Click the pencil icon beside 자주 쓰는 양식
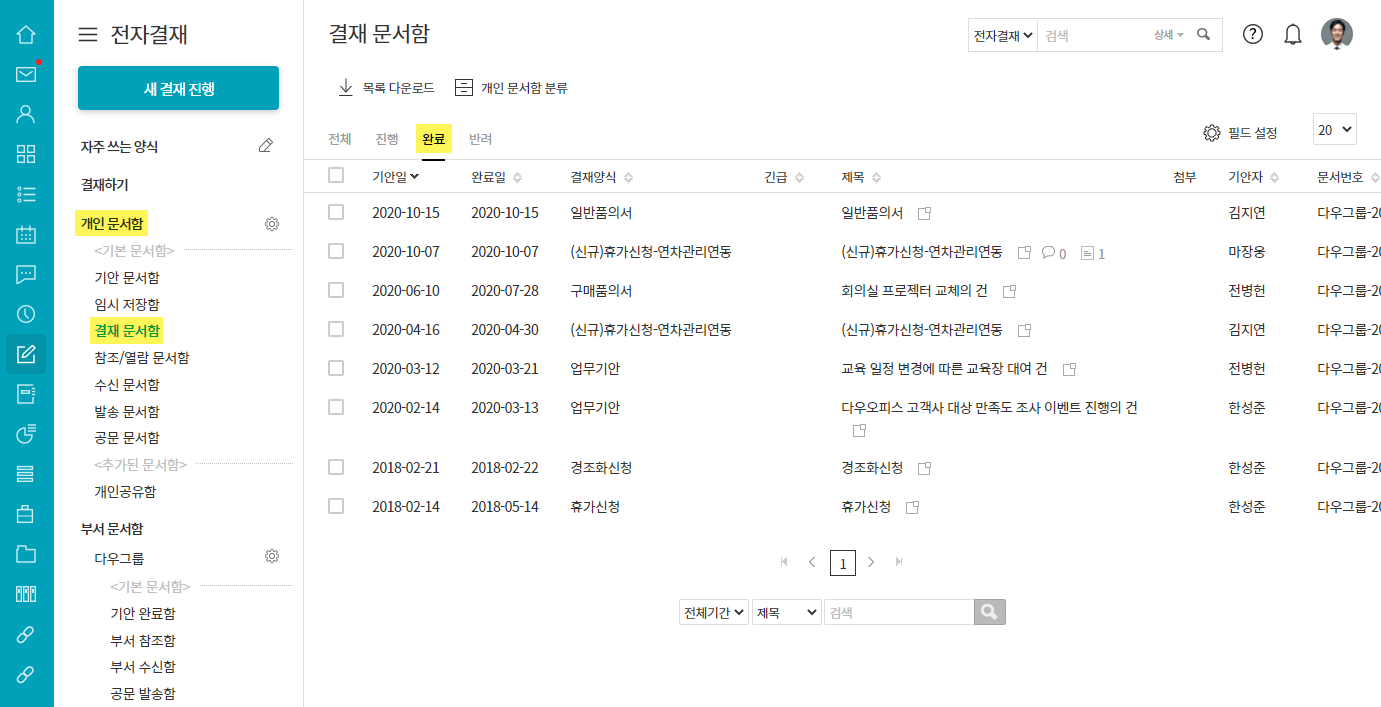The height and width of the screenshot is (707, 1381). tap(265, 146)
